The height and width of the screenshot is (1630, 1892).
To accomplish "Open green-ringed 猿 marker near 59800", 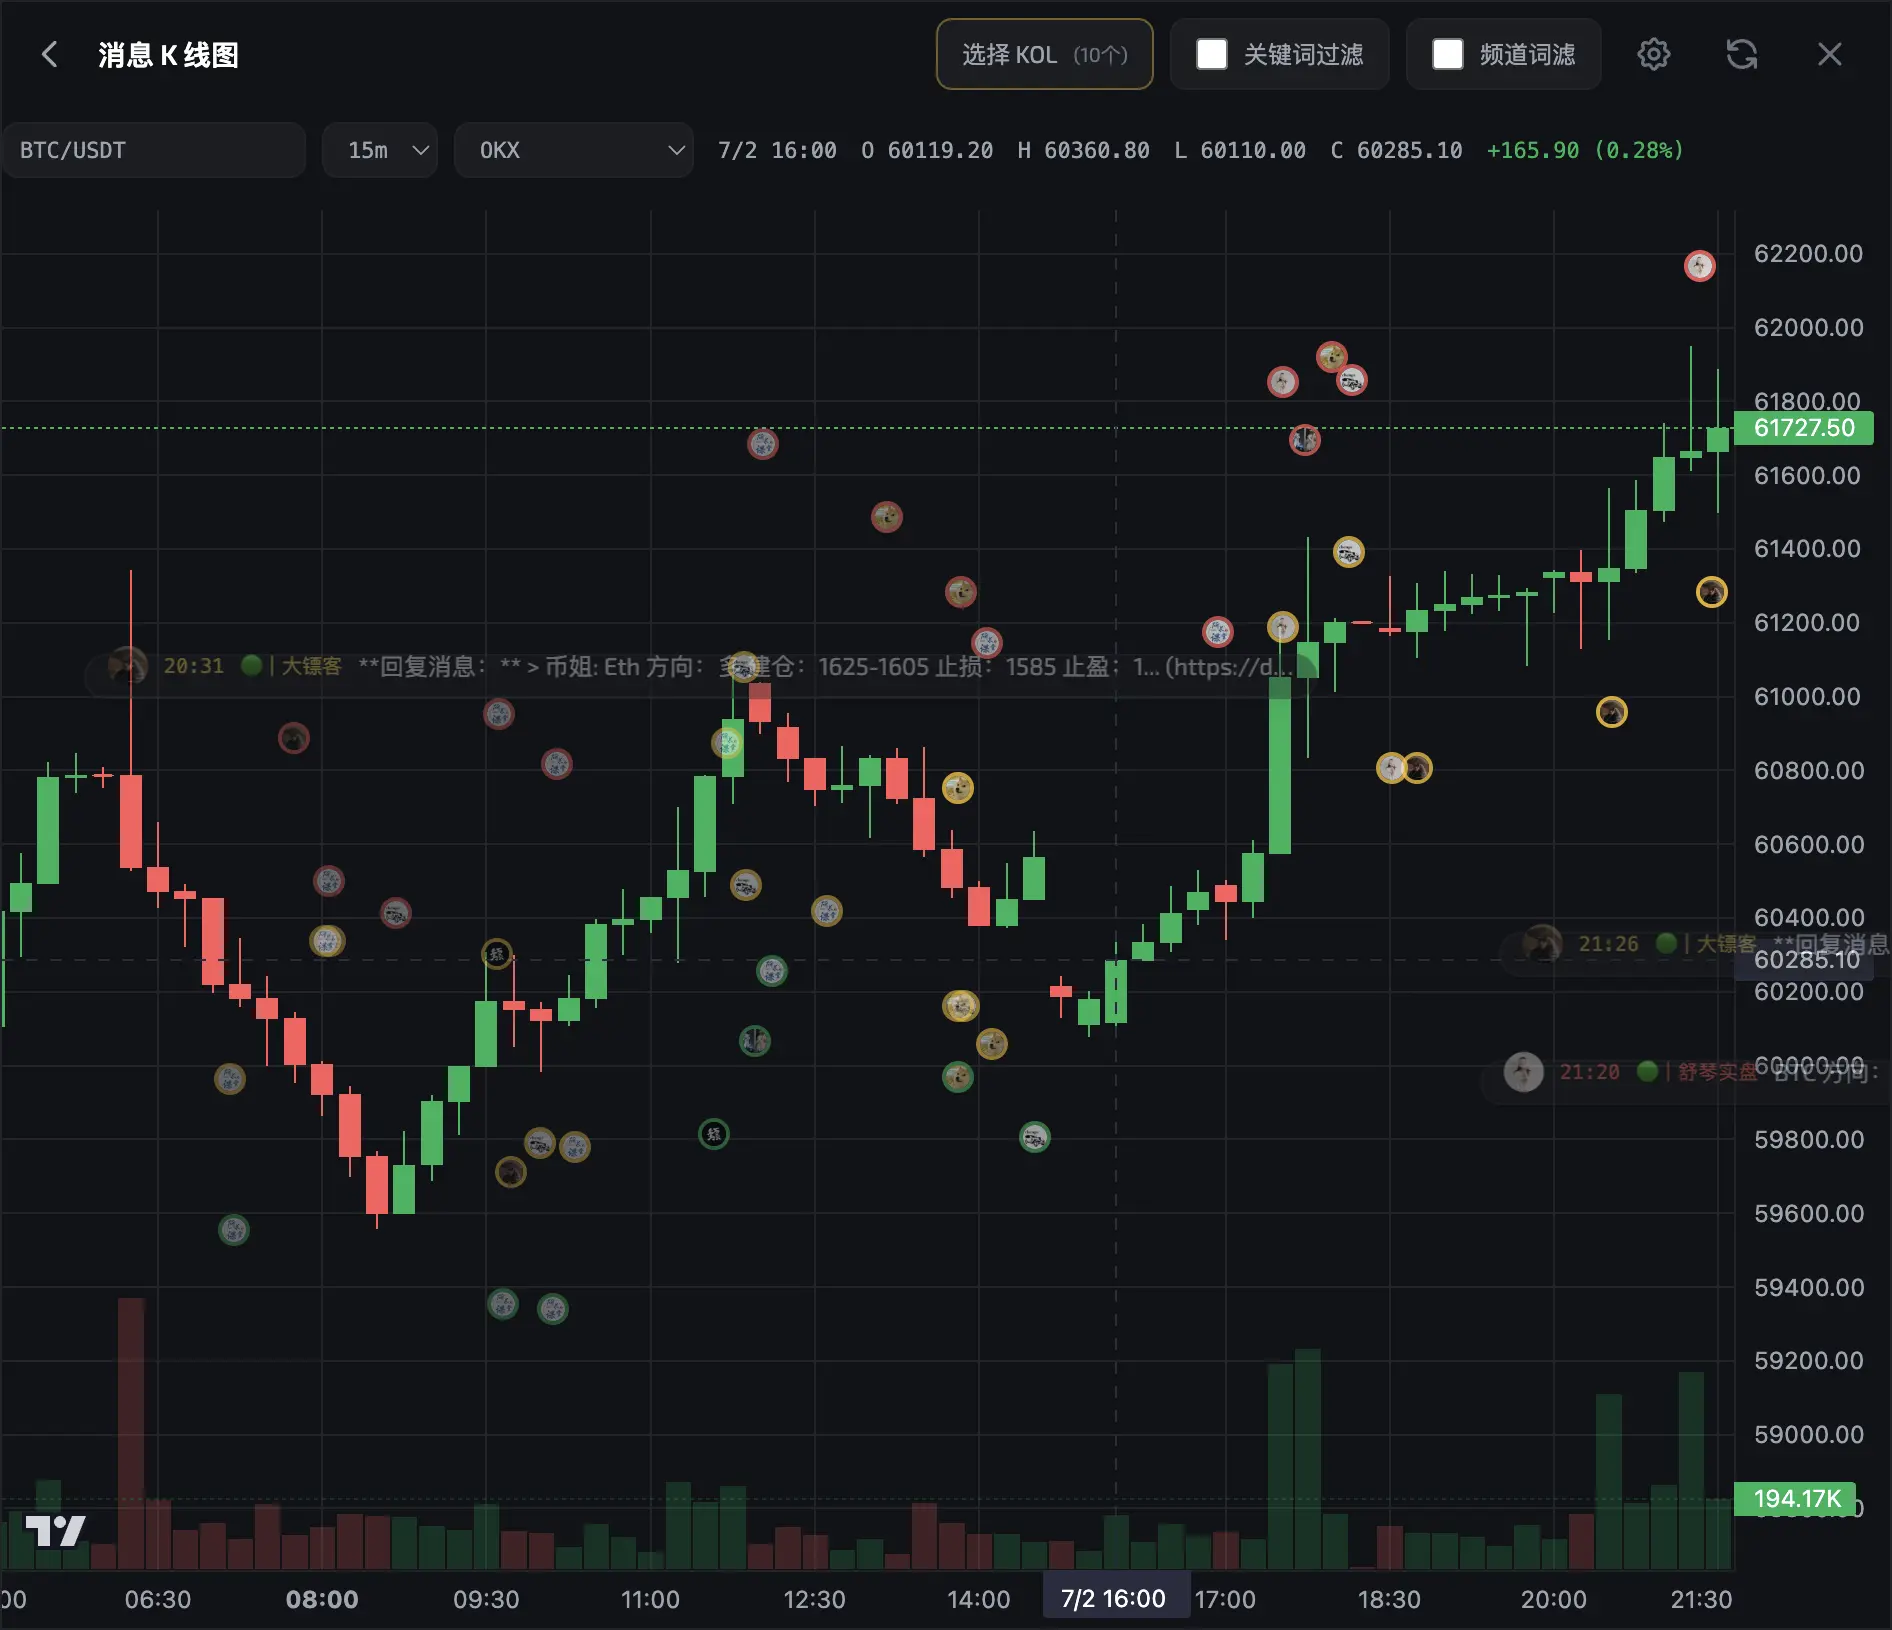I will point(714,1134).
